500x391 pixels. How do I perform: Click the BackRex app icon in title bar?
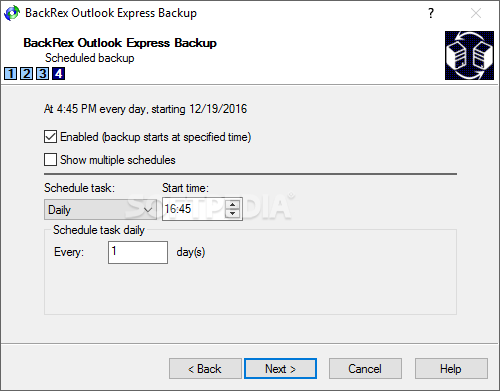12,13
